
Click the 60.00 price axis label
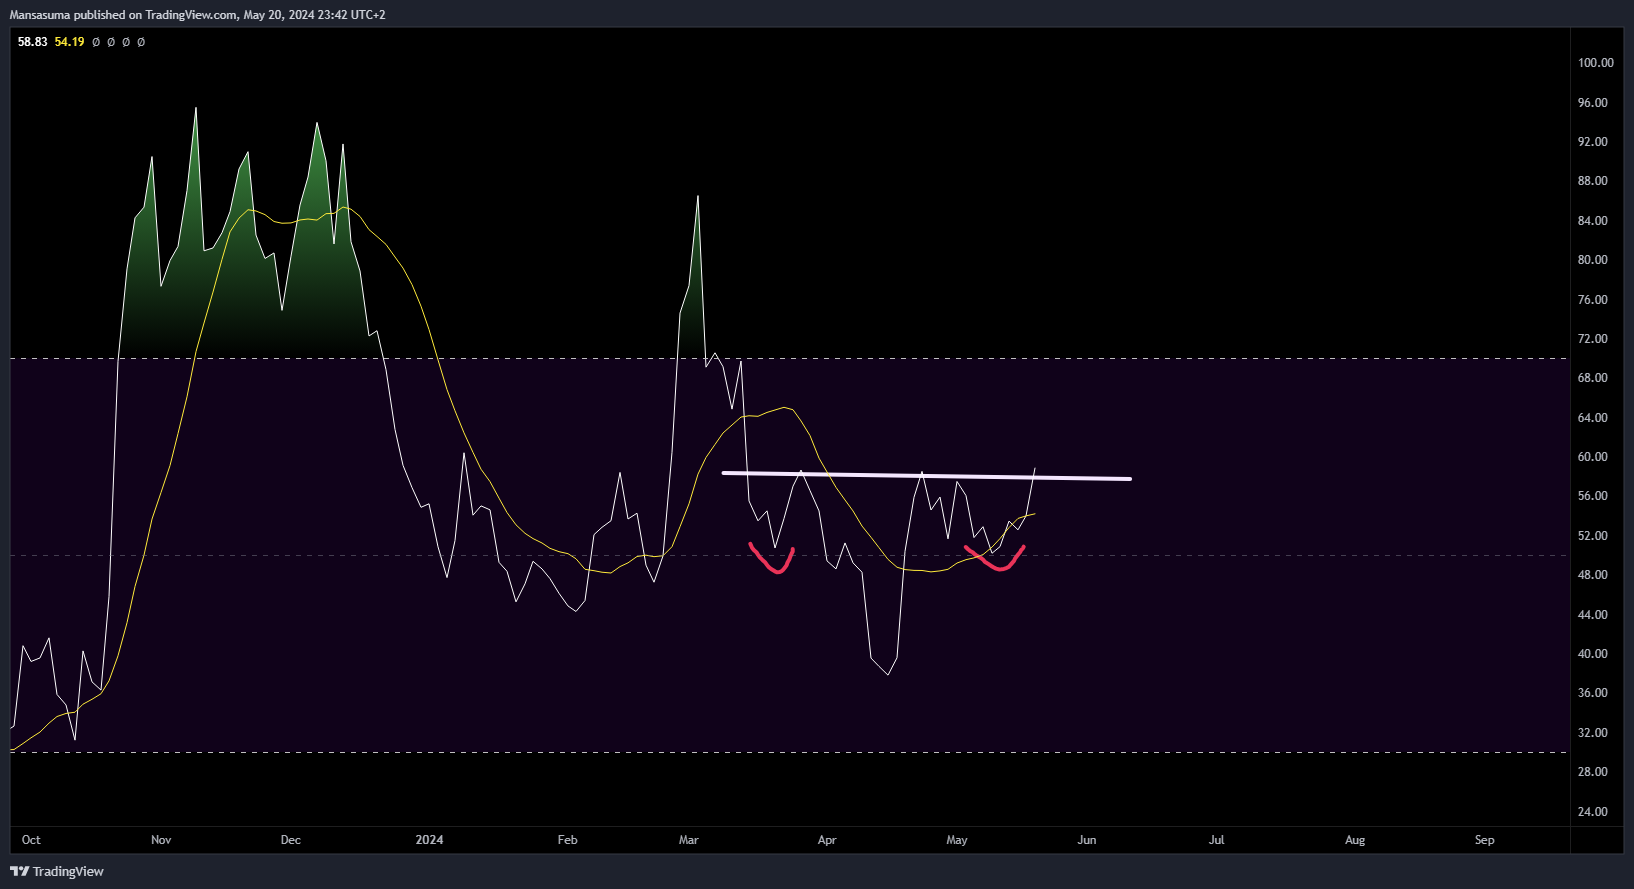1592,457
